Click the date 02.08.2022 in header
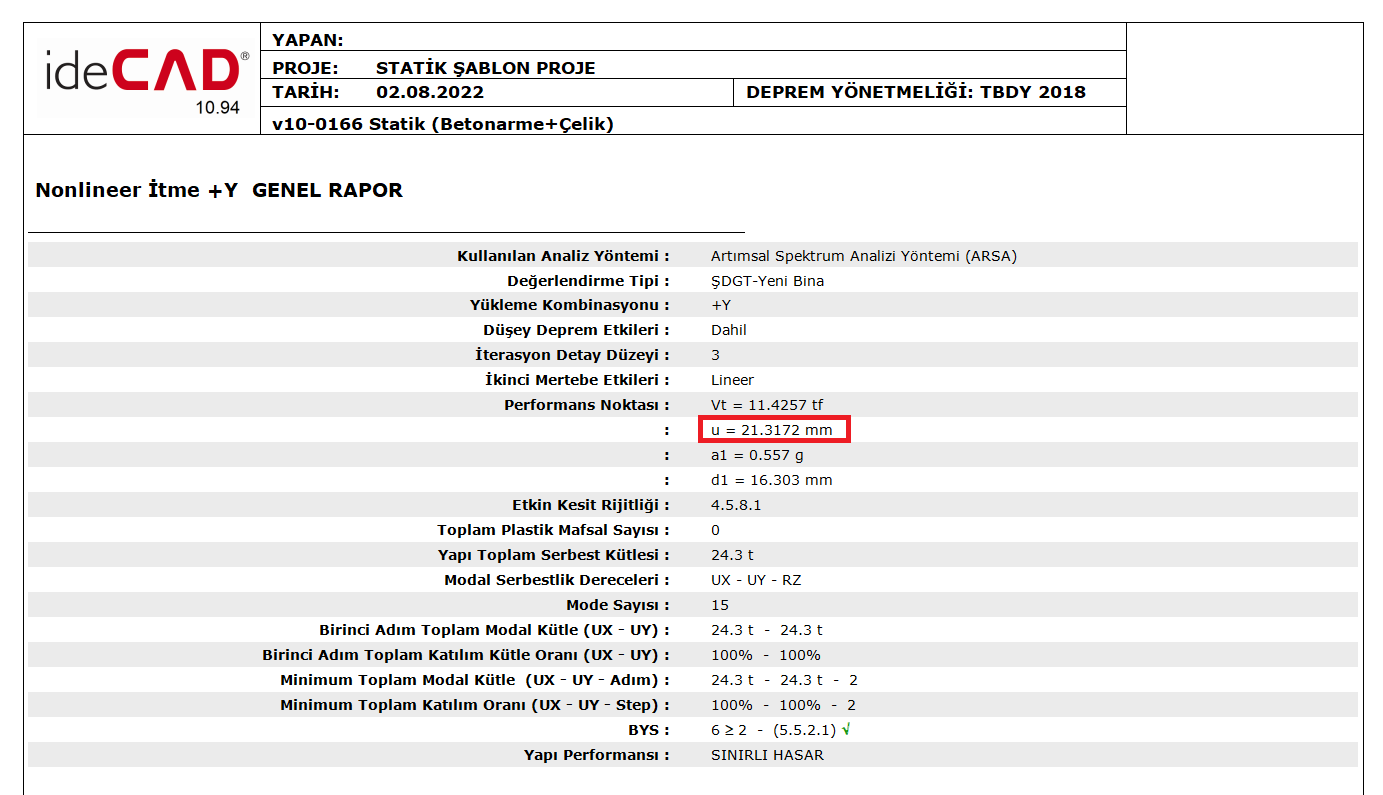This screenshot has width=1383, height=795. 430,92
